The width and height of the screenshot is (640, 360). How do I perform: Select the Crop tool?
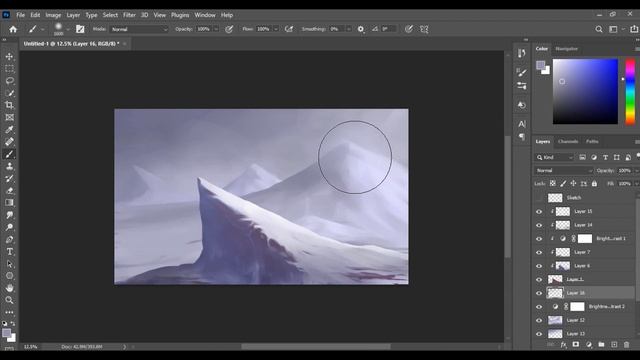point(9,105)
